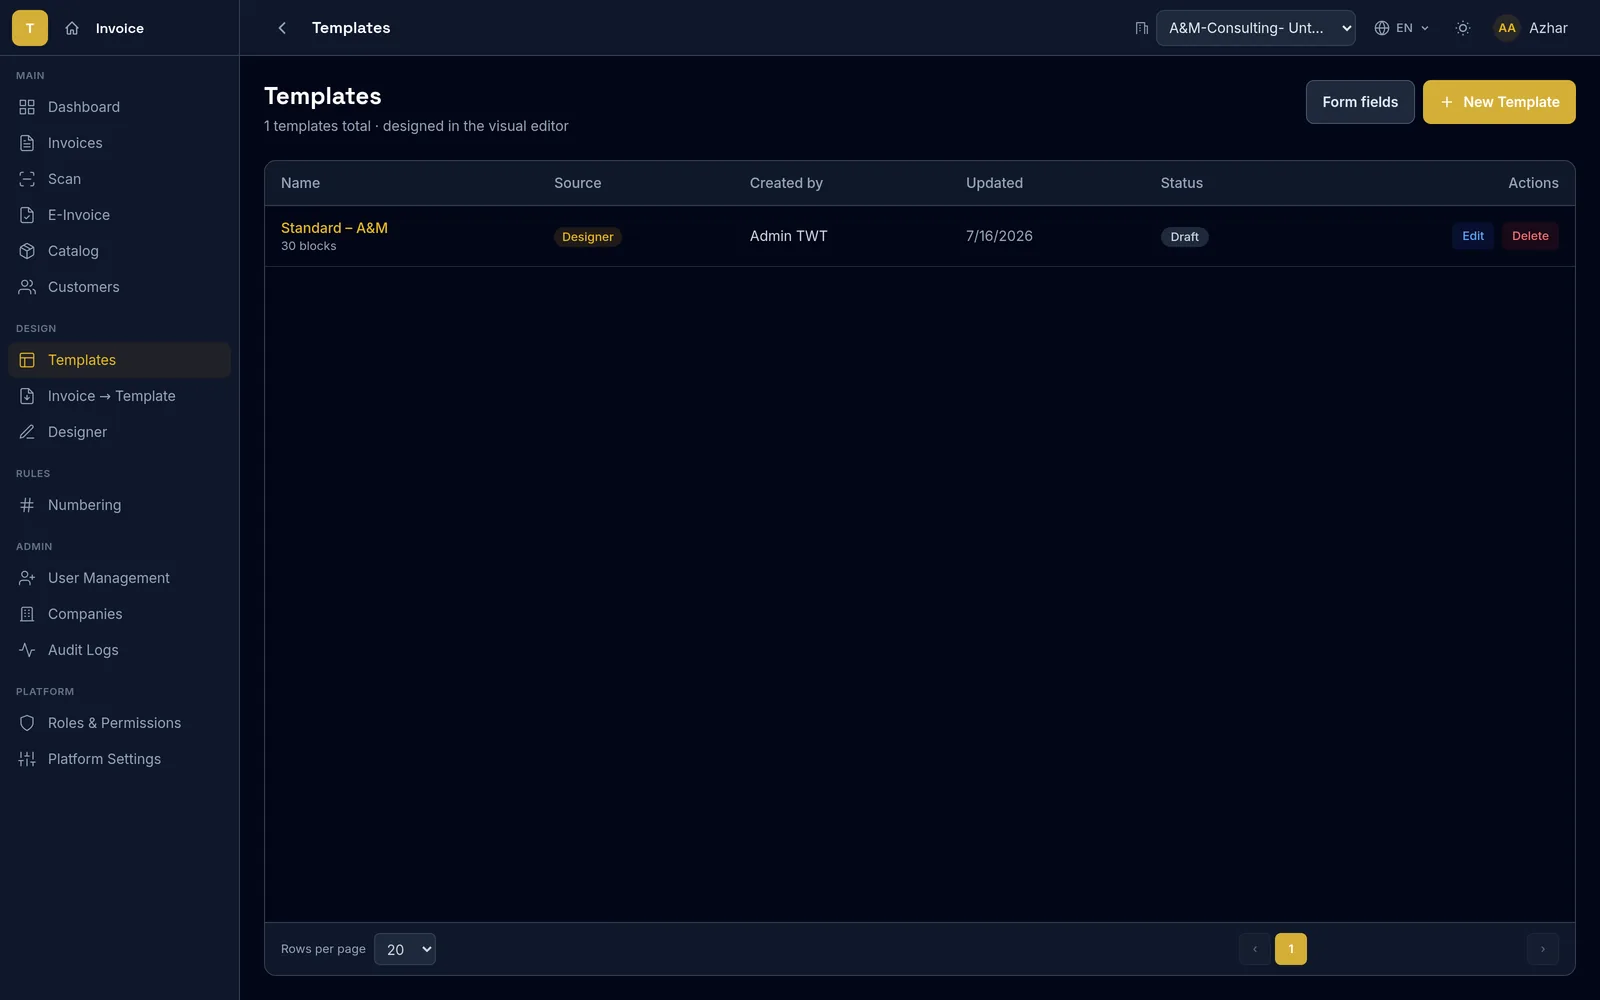Click the New Template button
Viewport: 1600px width, 1000px height.
tap(1499, 102)
